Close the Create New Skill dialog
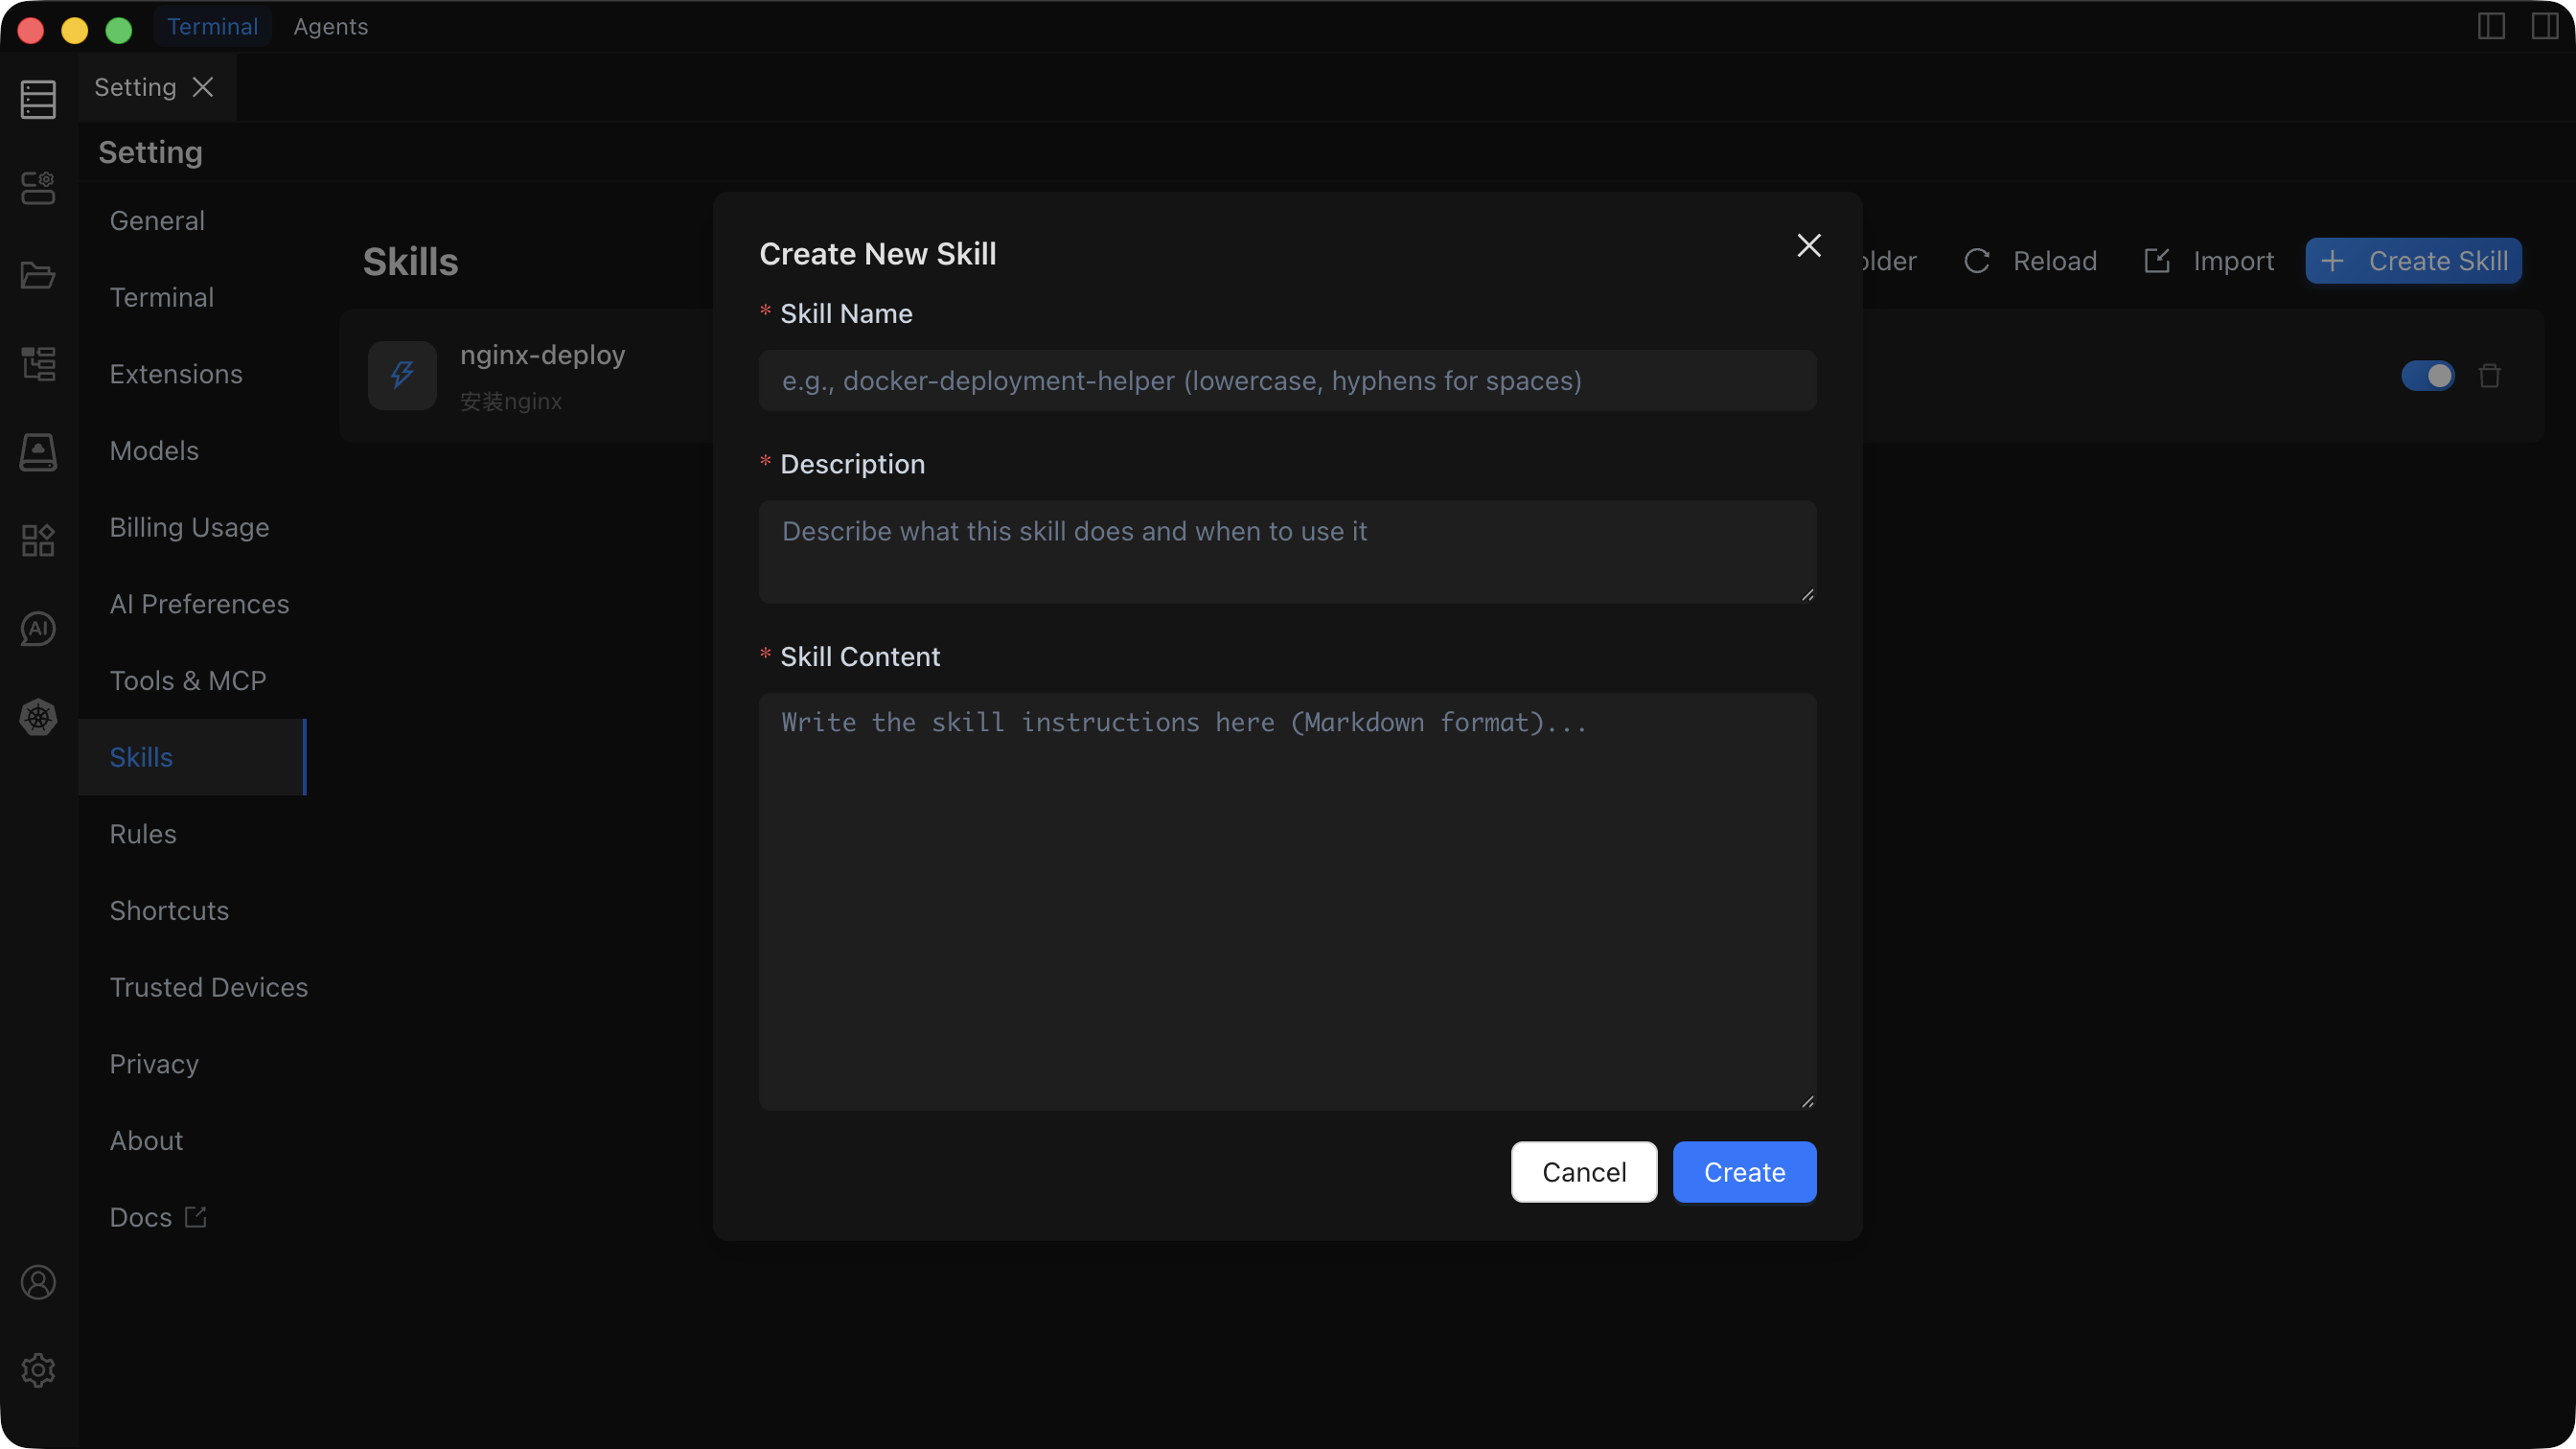Screen dimensions: 2576x1449 pos(1808,246)
